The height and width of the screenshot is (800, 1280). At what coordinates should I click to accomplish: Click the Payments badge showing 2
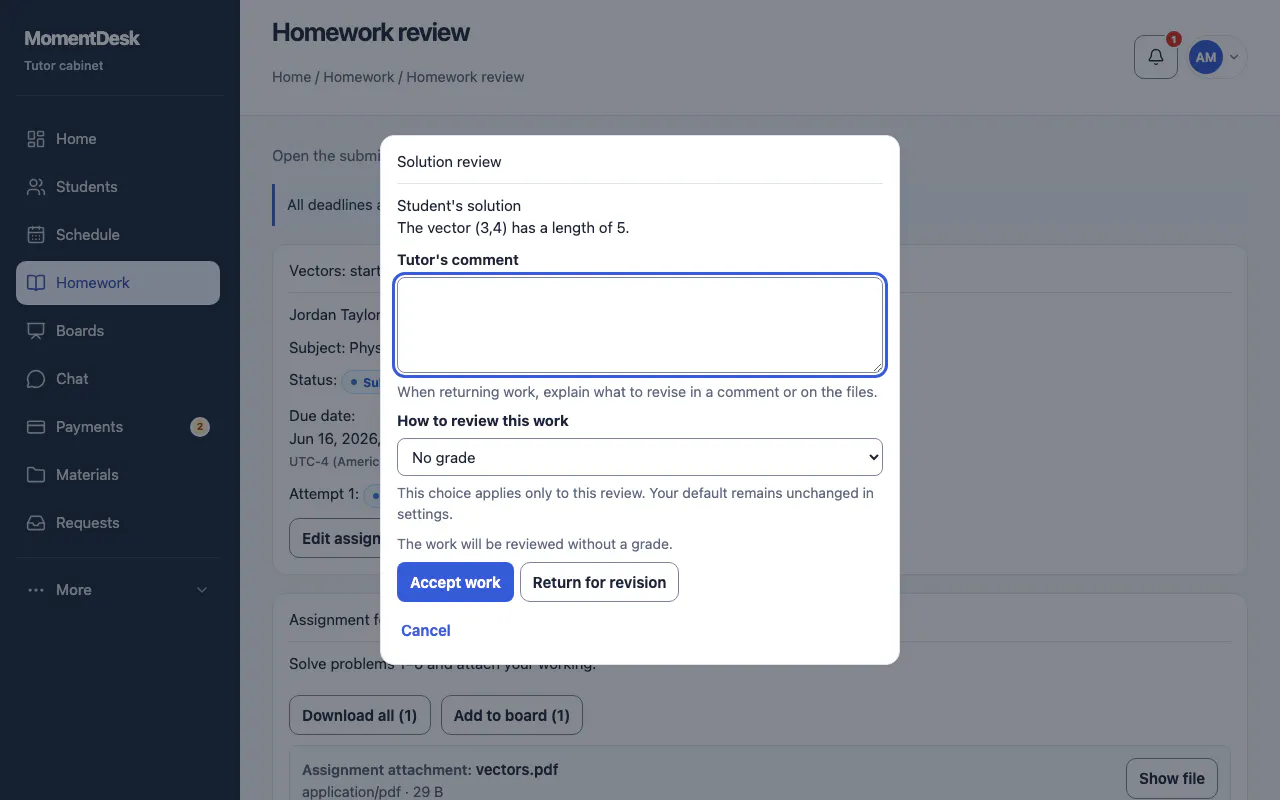coord(200,427)
